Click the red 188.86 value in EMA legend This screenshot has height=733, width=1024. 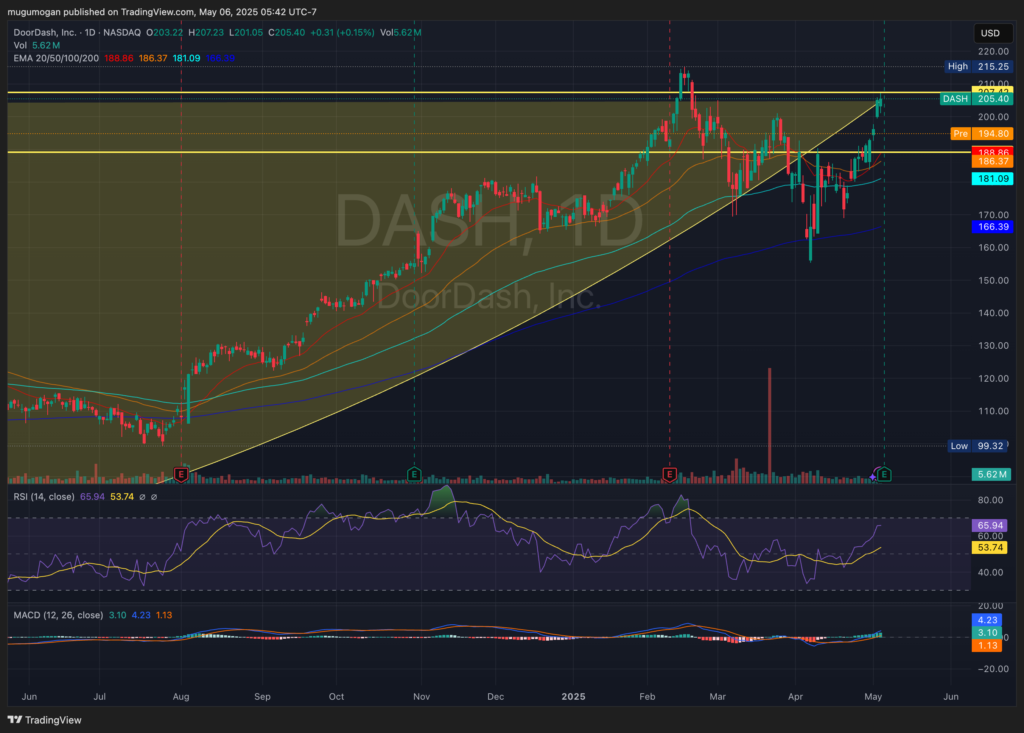[x=119, y=58]
